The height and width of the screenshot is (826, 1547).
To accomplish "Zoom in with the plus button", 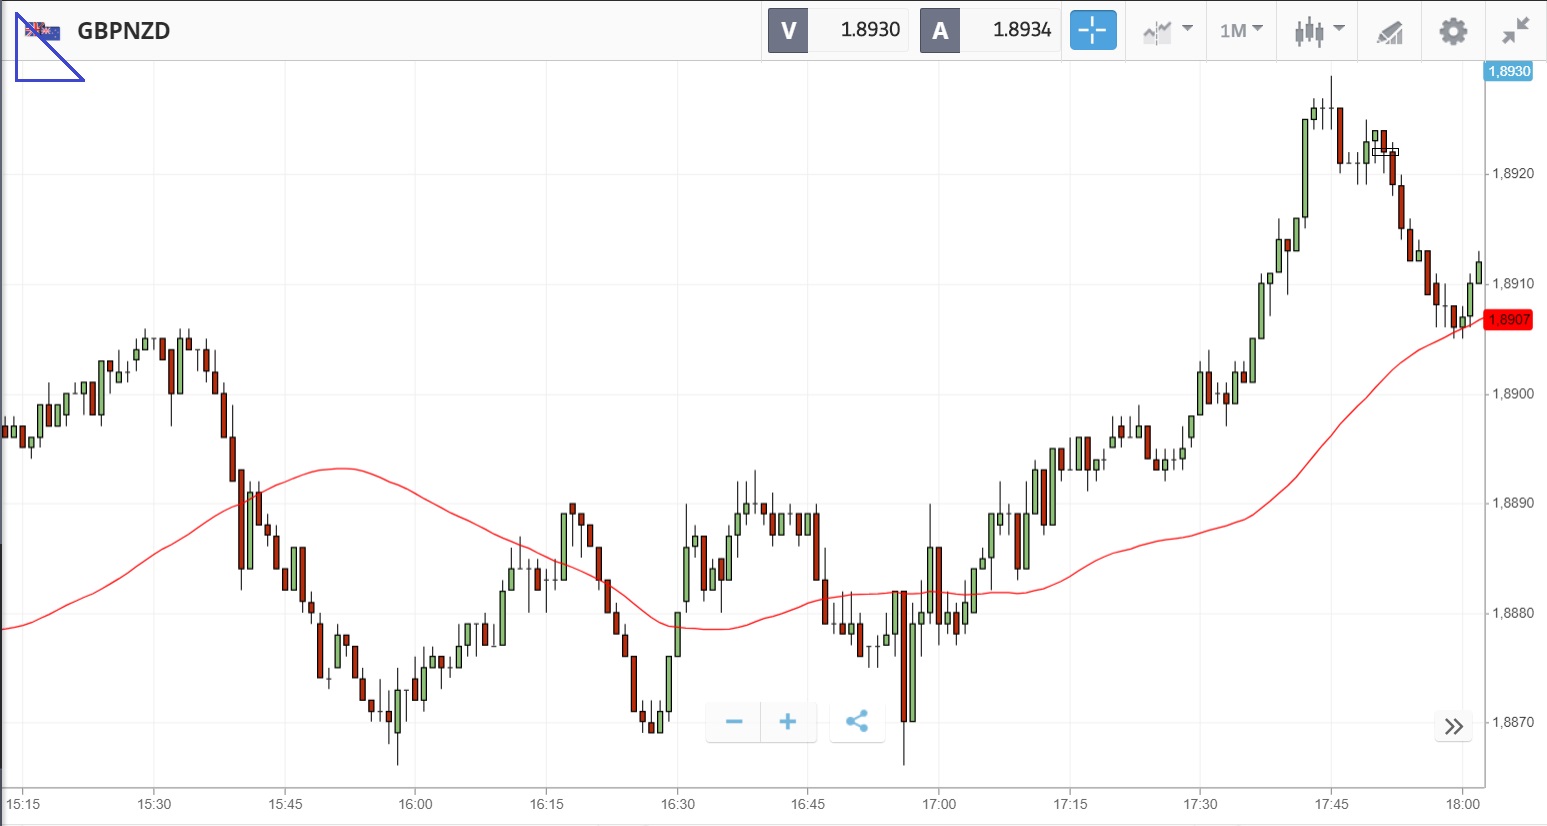I will (x=788, y=722).
